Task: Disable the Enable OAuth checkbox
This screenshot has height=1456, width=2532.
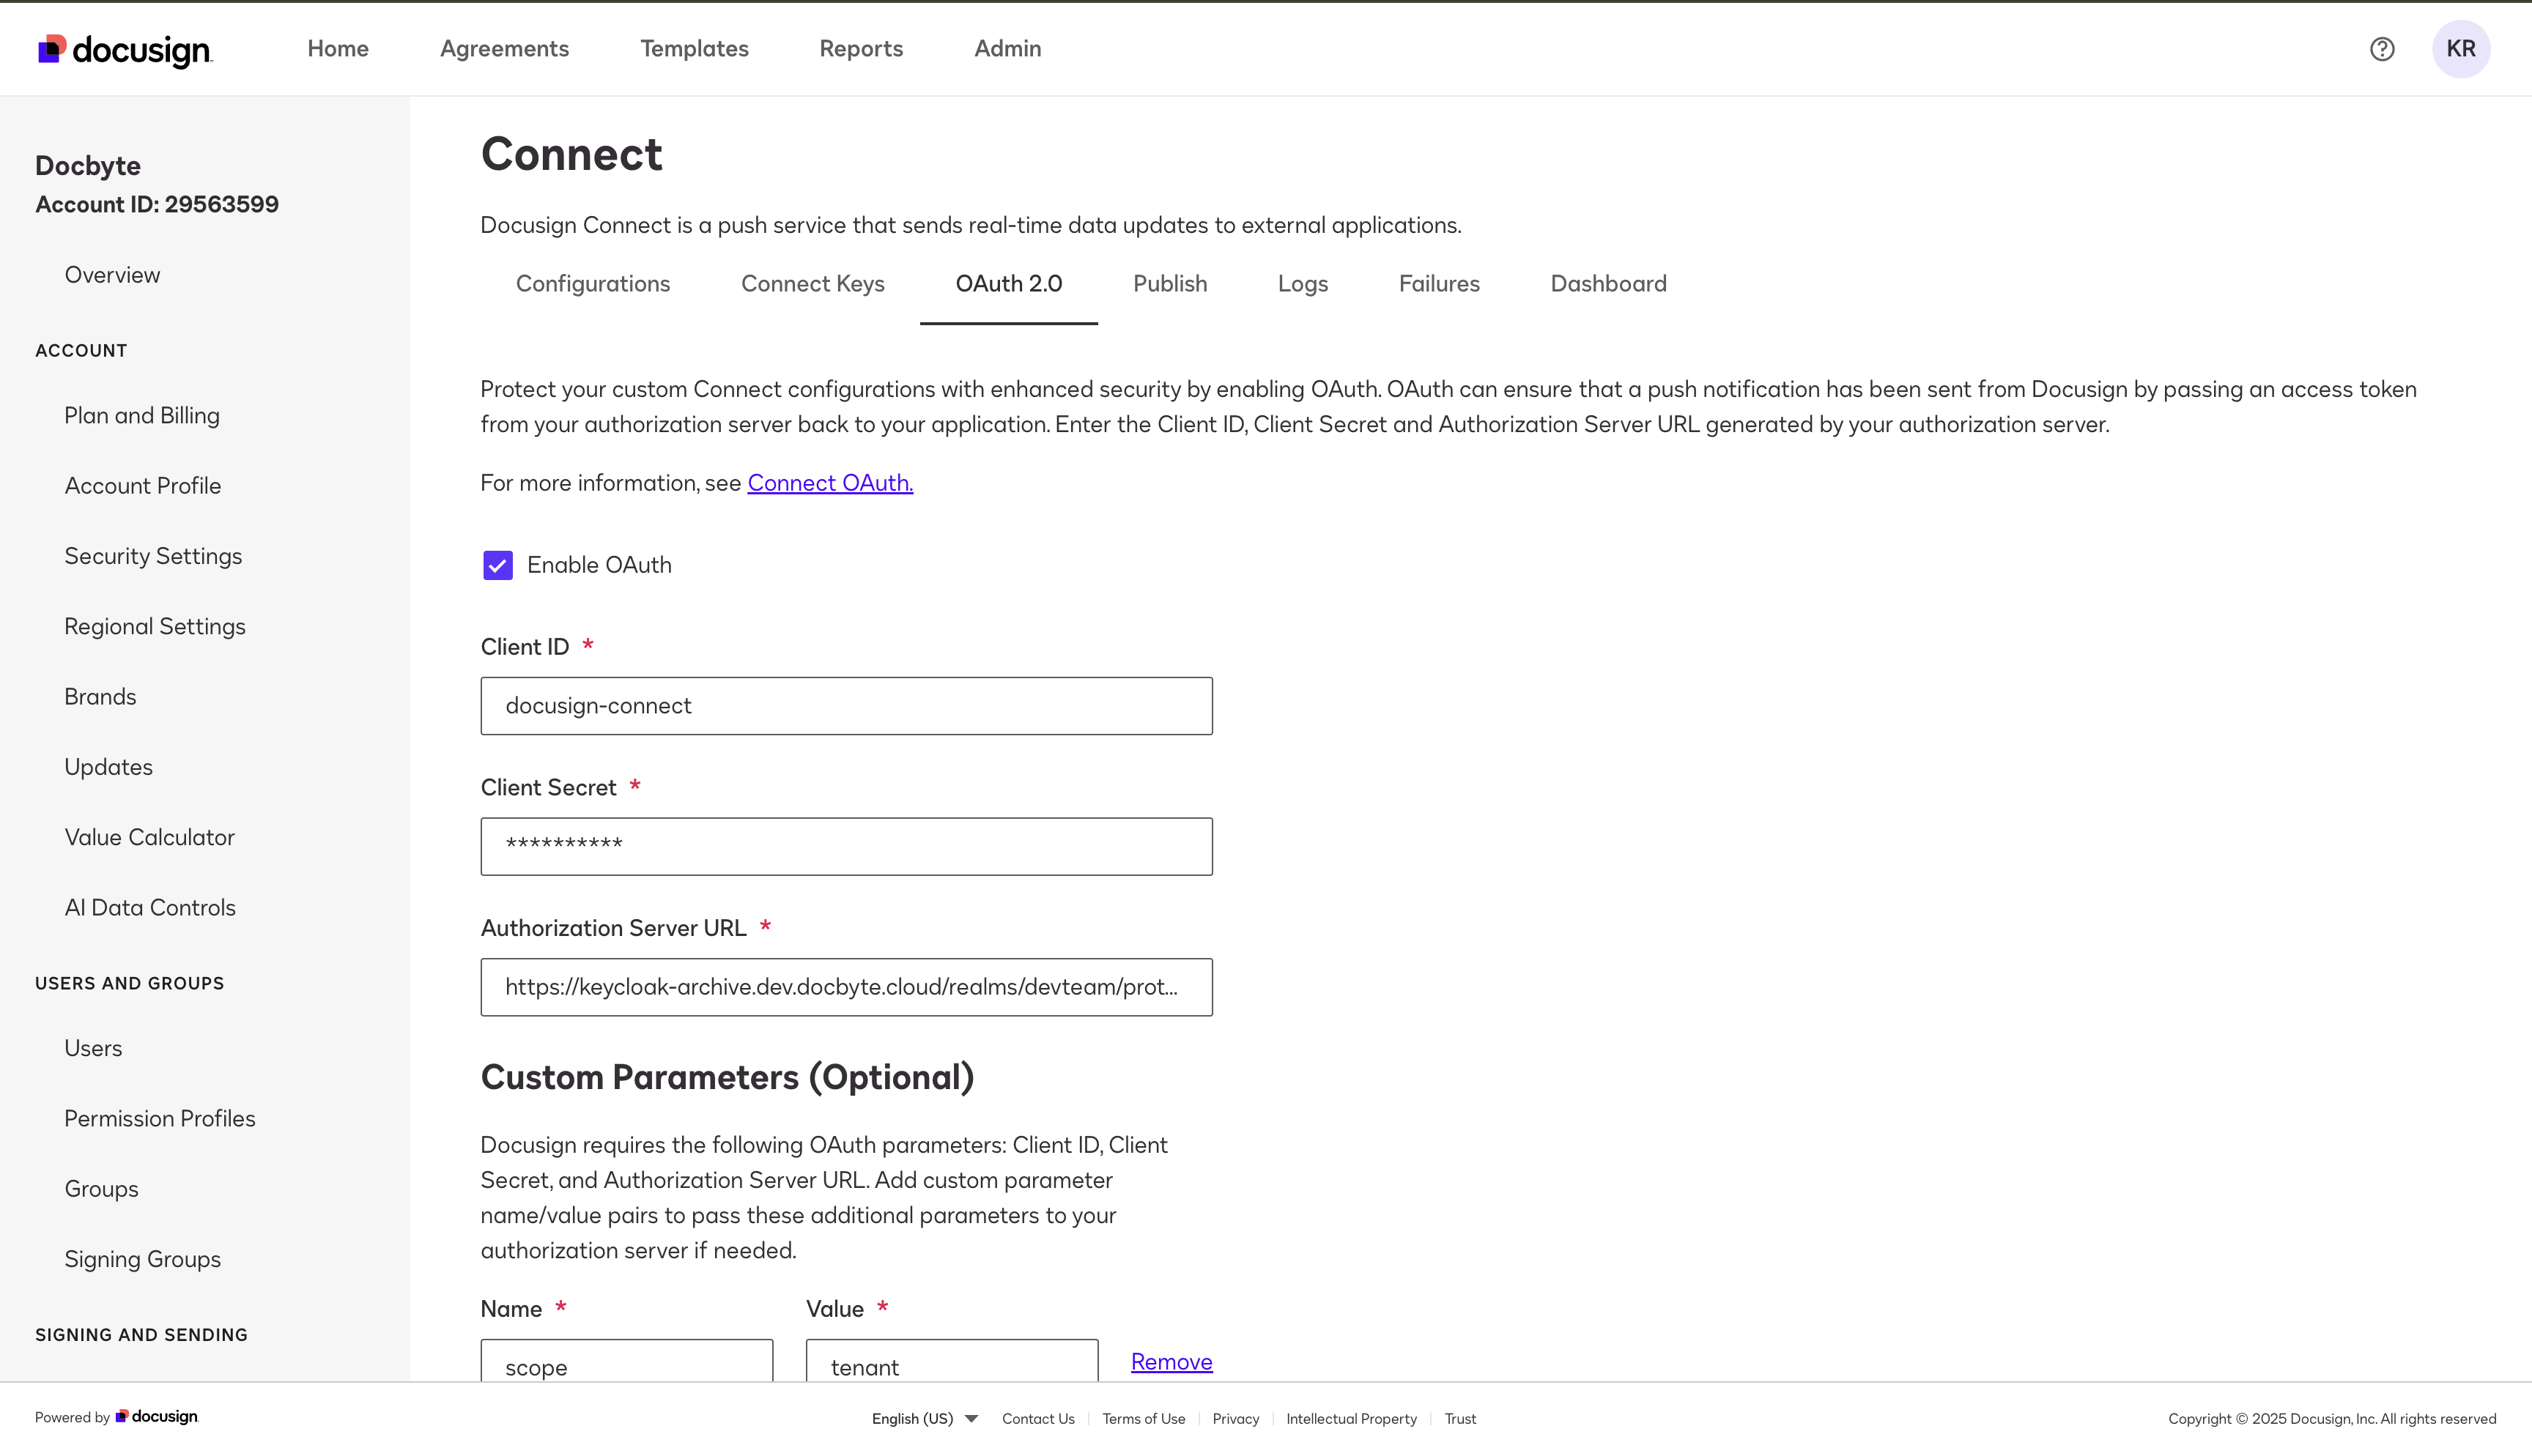Action: (497, 565)
